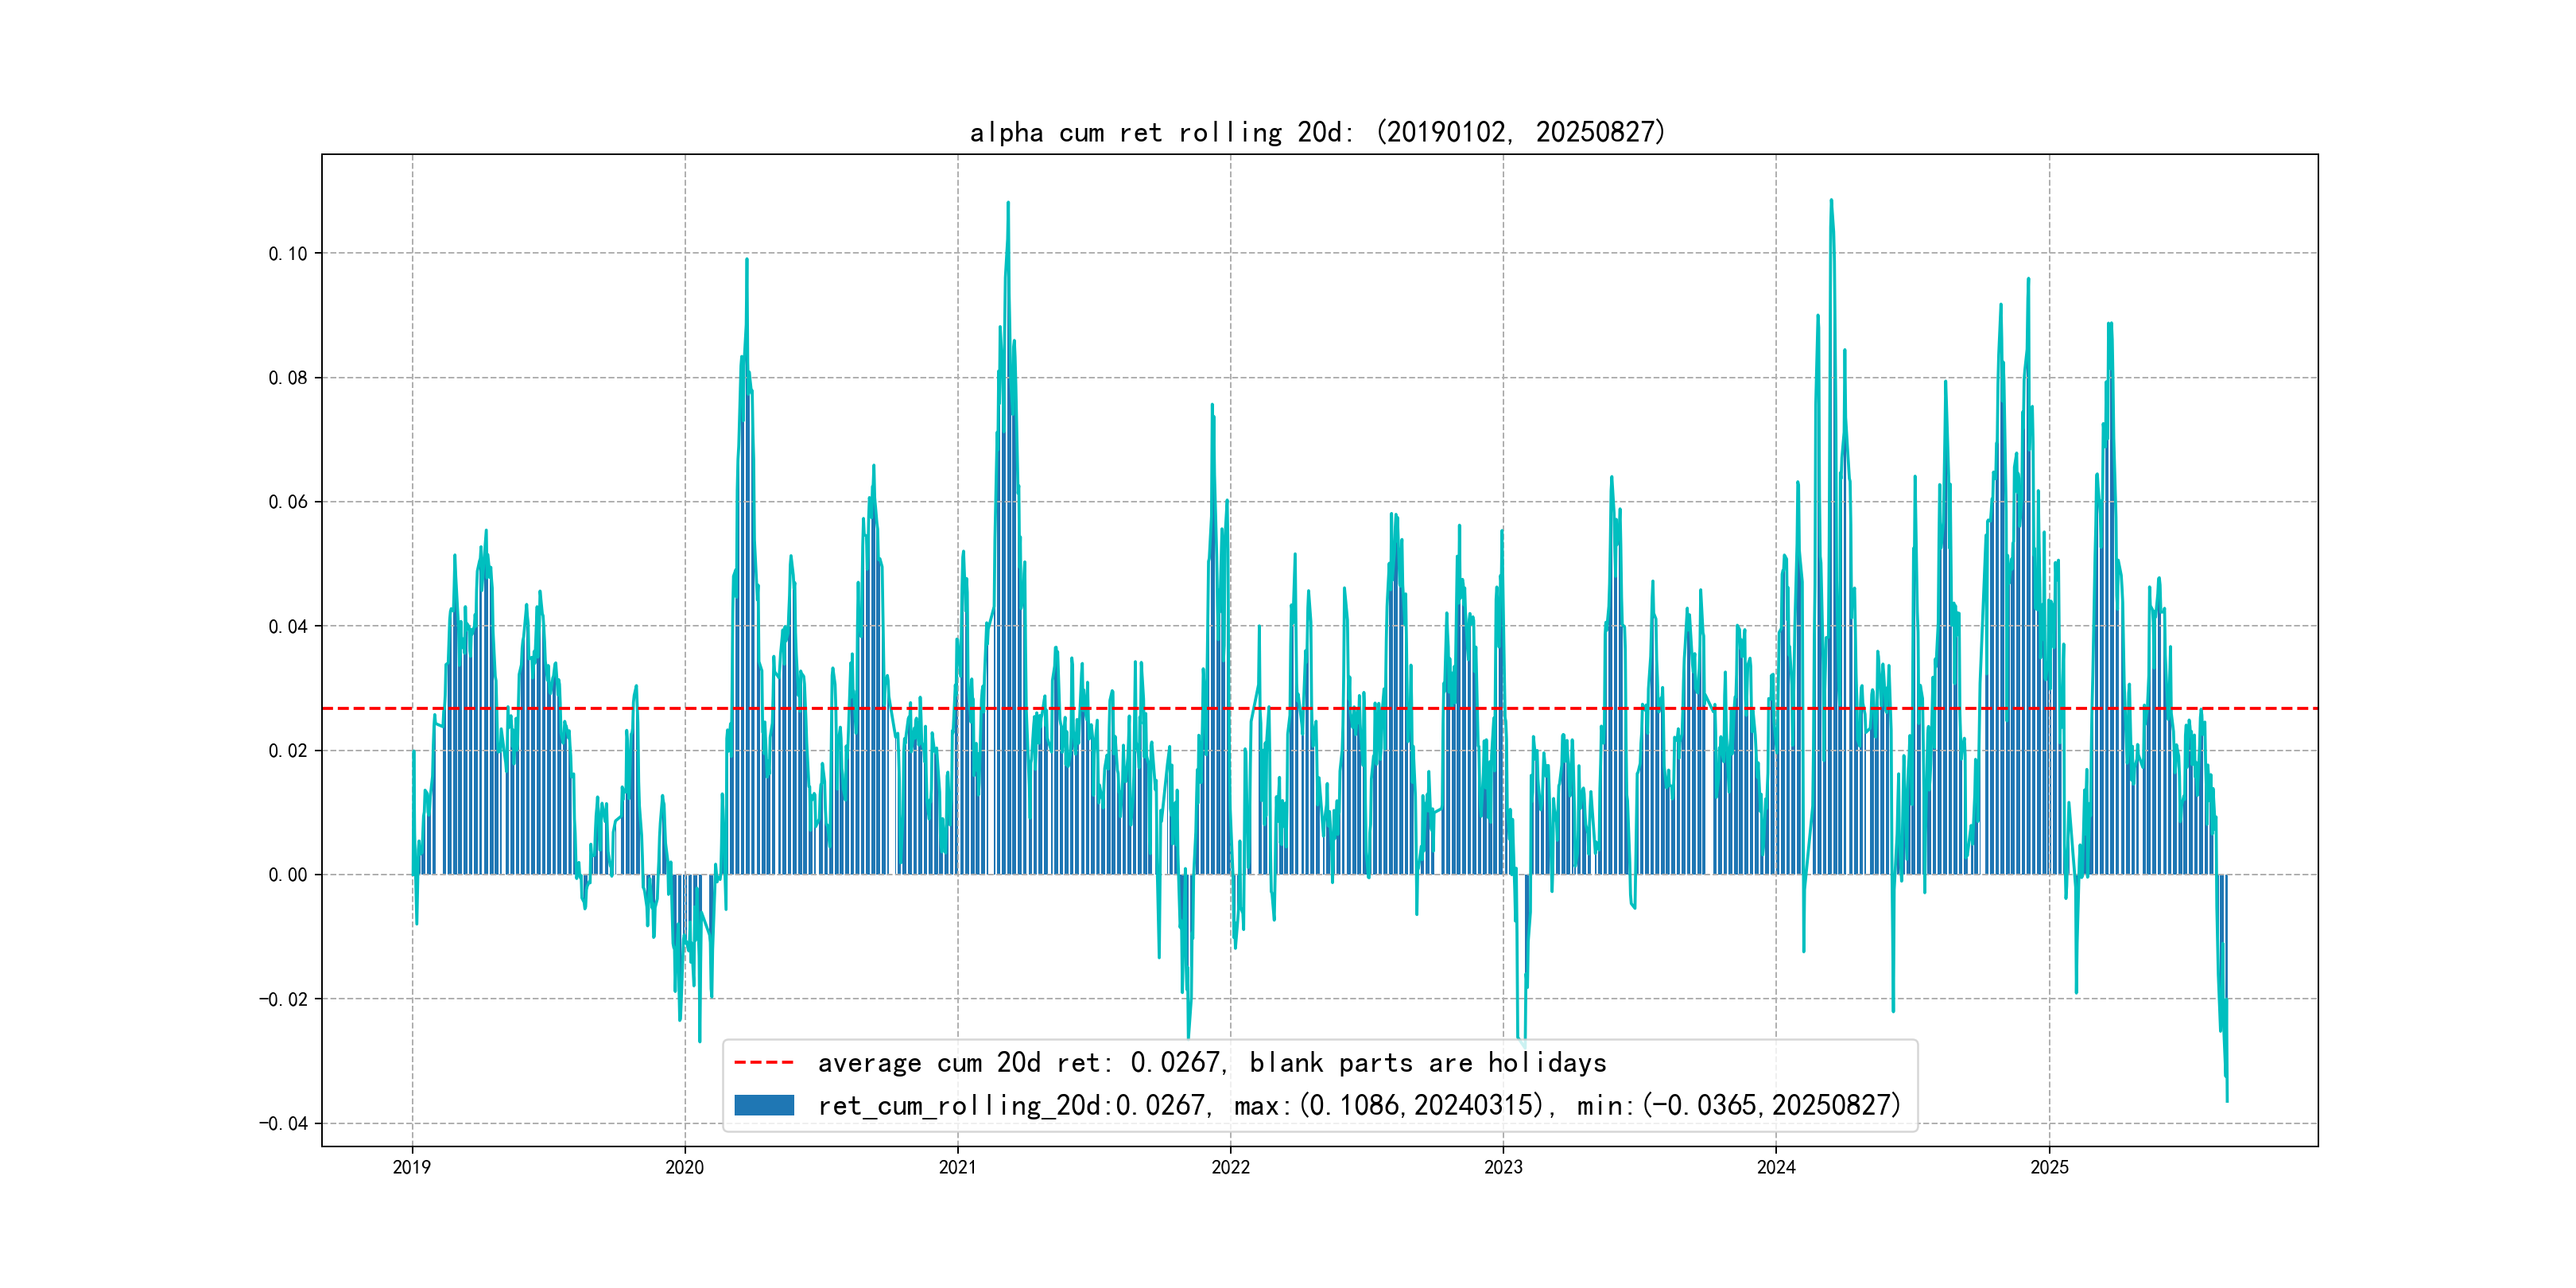Click the 2025 x-axis tick label

(x=2049, y=1167)
